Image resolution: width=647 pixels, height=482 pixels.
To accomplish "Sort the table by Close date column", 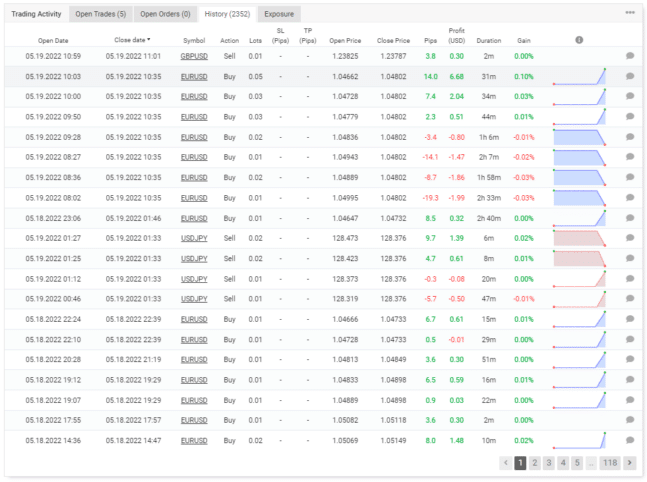I will (x=126, y=40).
